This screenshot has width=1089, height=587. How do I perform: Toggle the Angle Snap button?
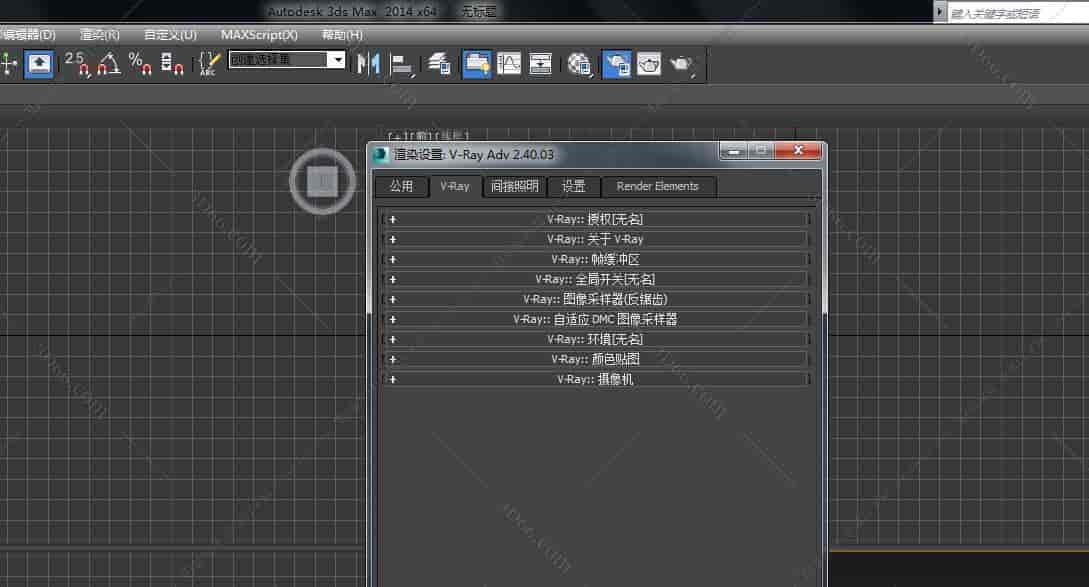pyautogui.click(x=109, y=64)
